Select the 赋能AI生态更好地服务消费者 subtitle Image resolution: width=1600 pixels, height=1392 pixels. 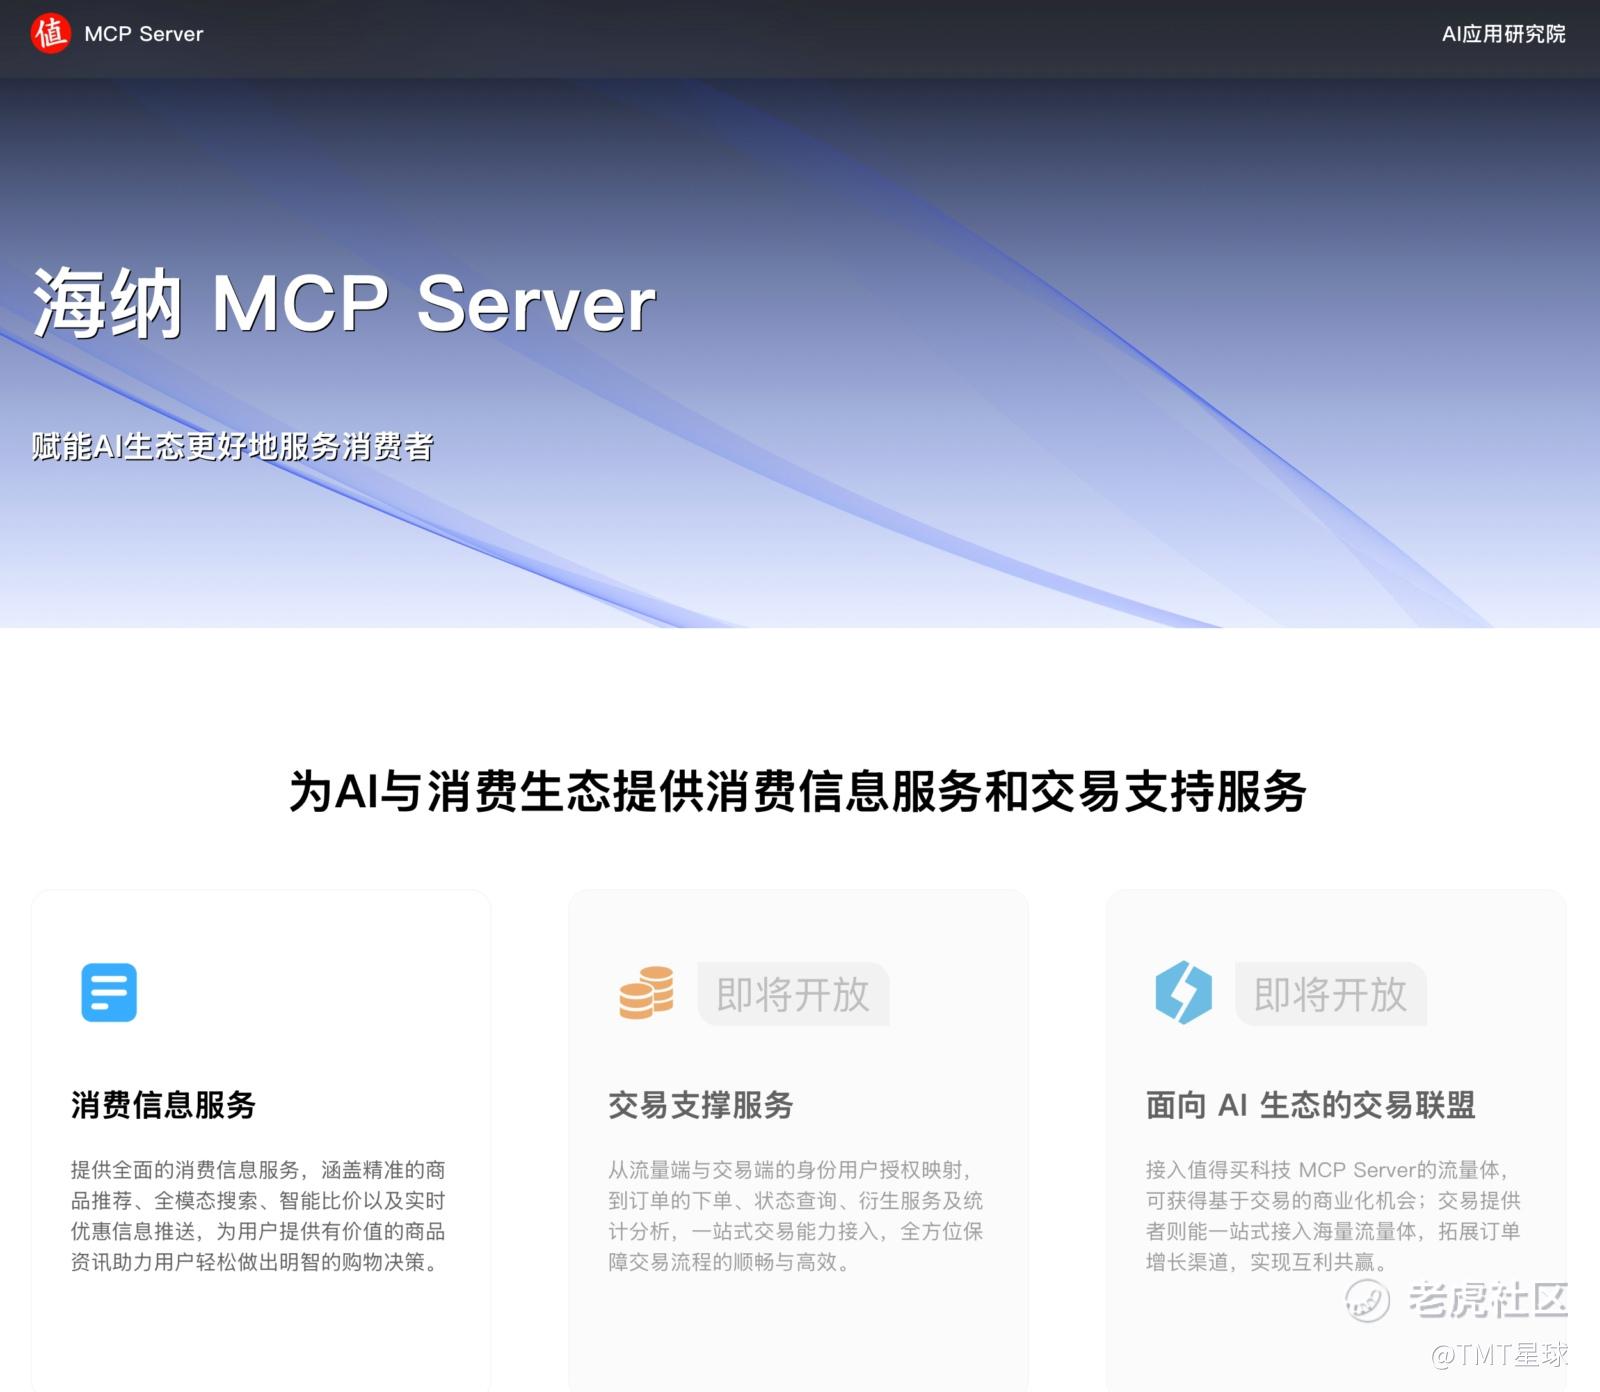coord(232,446)
